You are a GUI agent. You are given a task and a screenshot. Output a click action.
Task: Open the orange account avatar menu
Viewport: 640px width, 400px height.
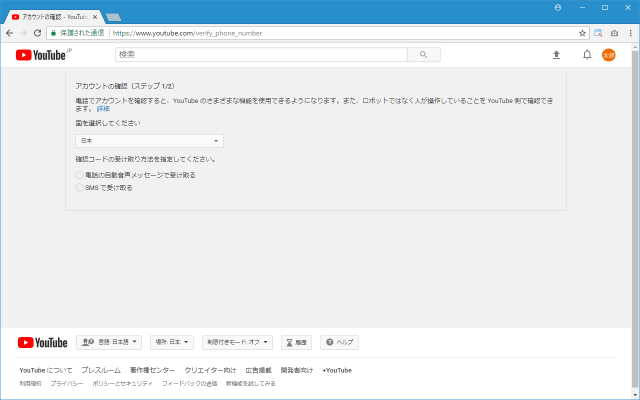[x=608, y=55]
